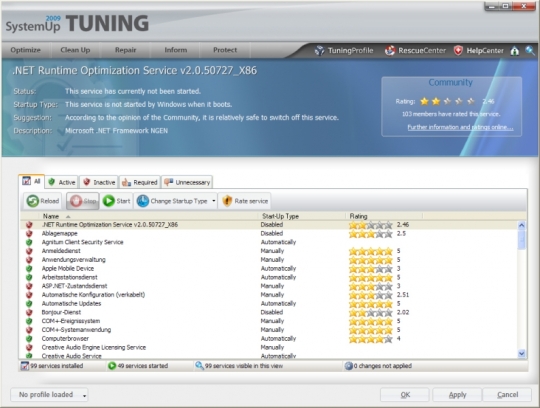Select the Anmeldedienst service row
Image resolution: width=540 pixels, height=408 pixels.
pos(269,251)
